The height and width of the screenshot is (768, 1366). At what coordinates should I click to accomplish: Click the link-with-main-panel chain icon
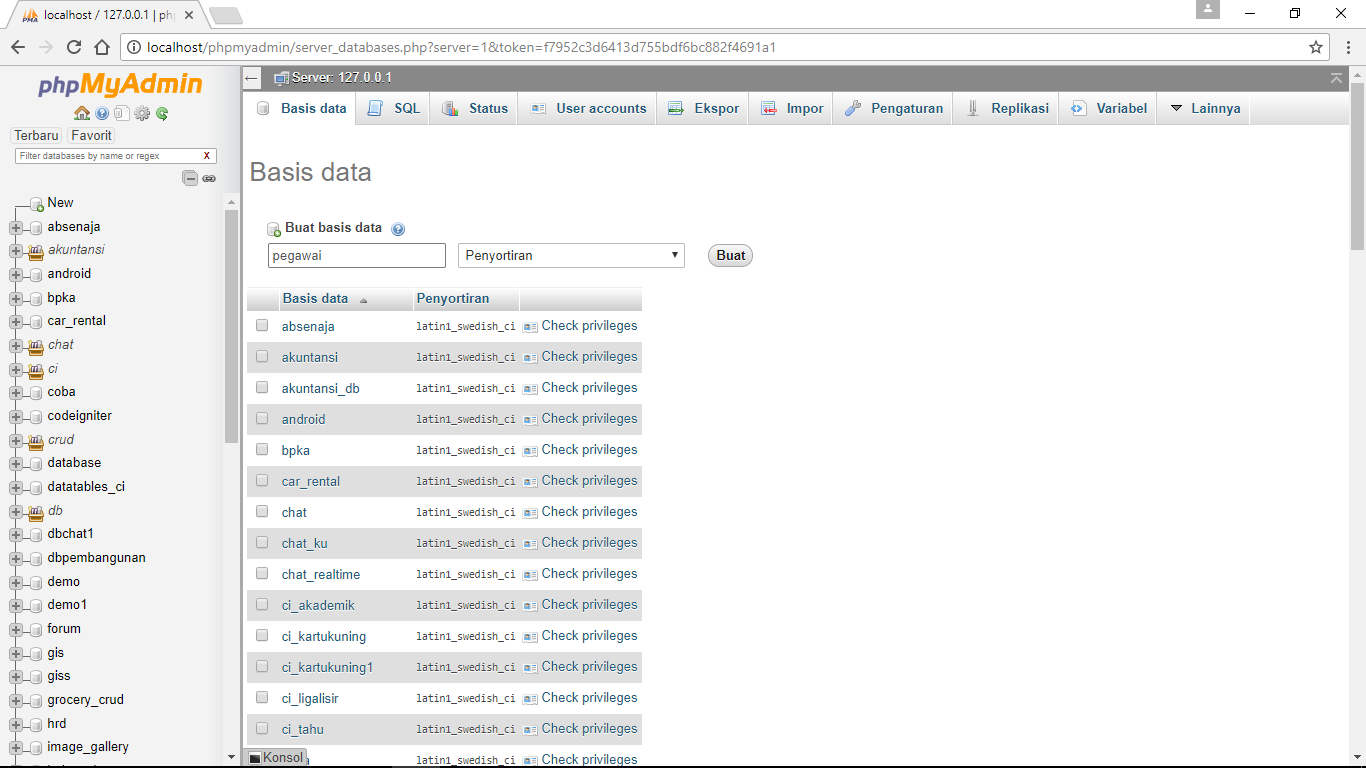(x=209, y=178)
